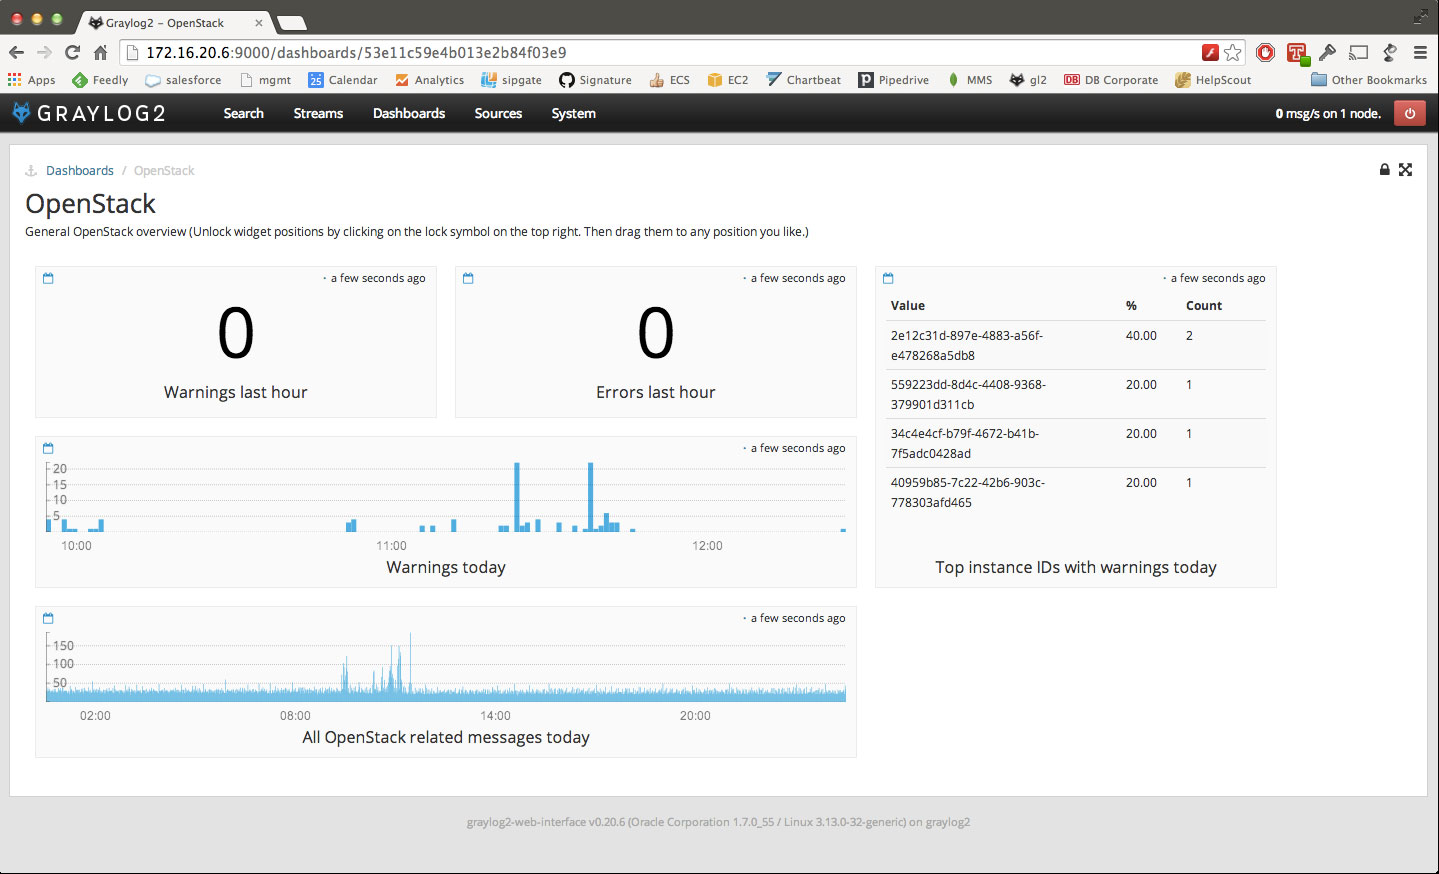
Task: Click All OpenStack related messages chart
Action: pos(446,667)
